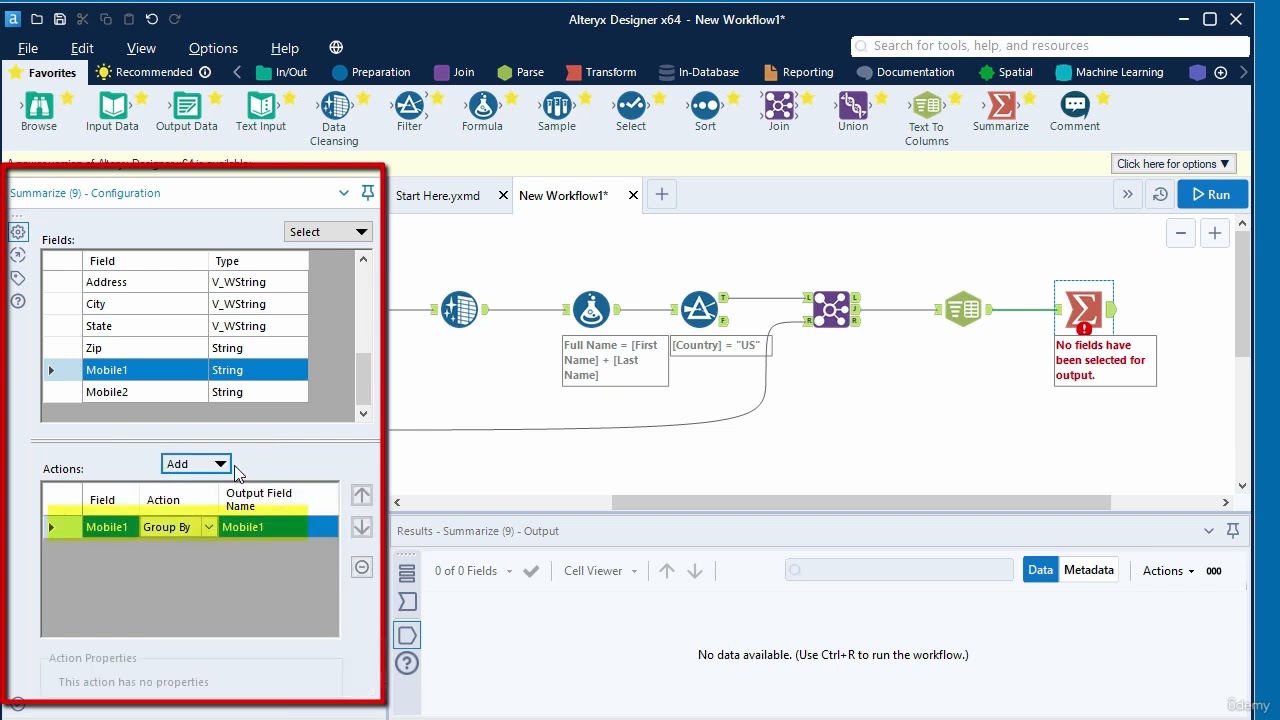The width and height of the screenshot is (1280, 720).
Task: Toggle the Favorites star on Browse tool
Action: [67, 98]
